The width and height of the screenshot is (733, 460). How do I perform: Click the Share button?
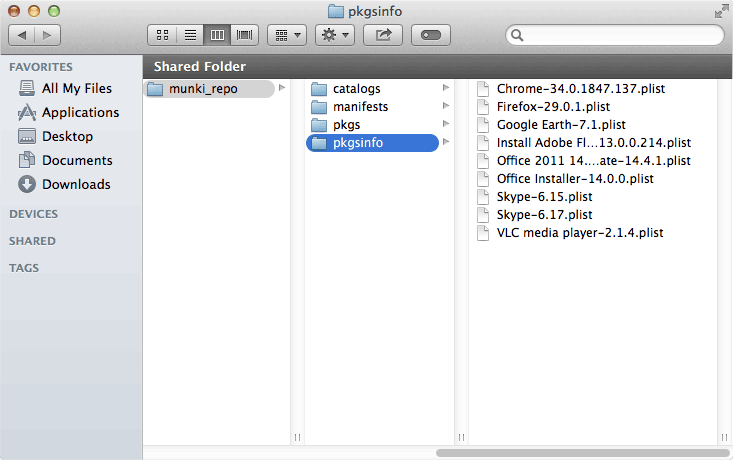[x=382, y=35]
